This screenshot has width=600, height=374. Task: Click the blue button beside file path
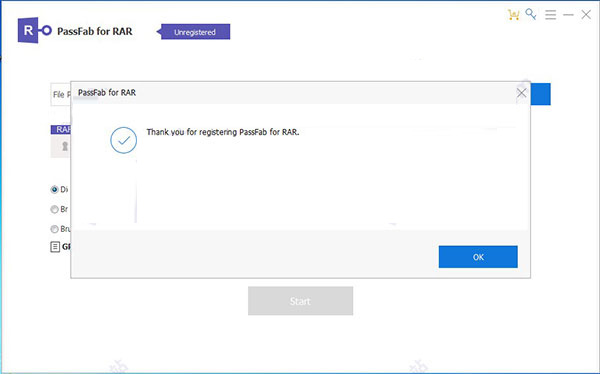[540, 94]
